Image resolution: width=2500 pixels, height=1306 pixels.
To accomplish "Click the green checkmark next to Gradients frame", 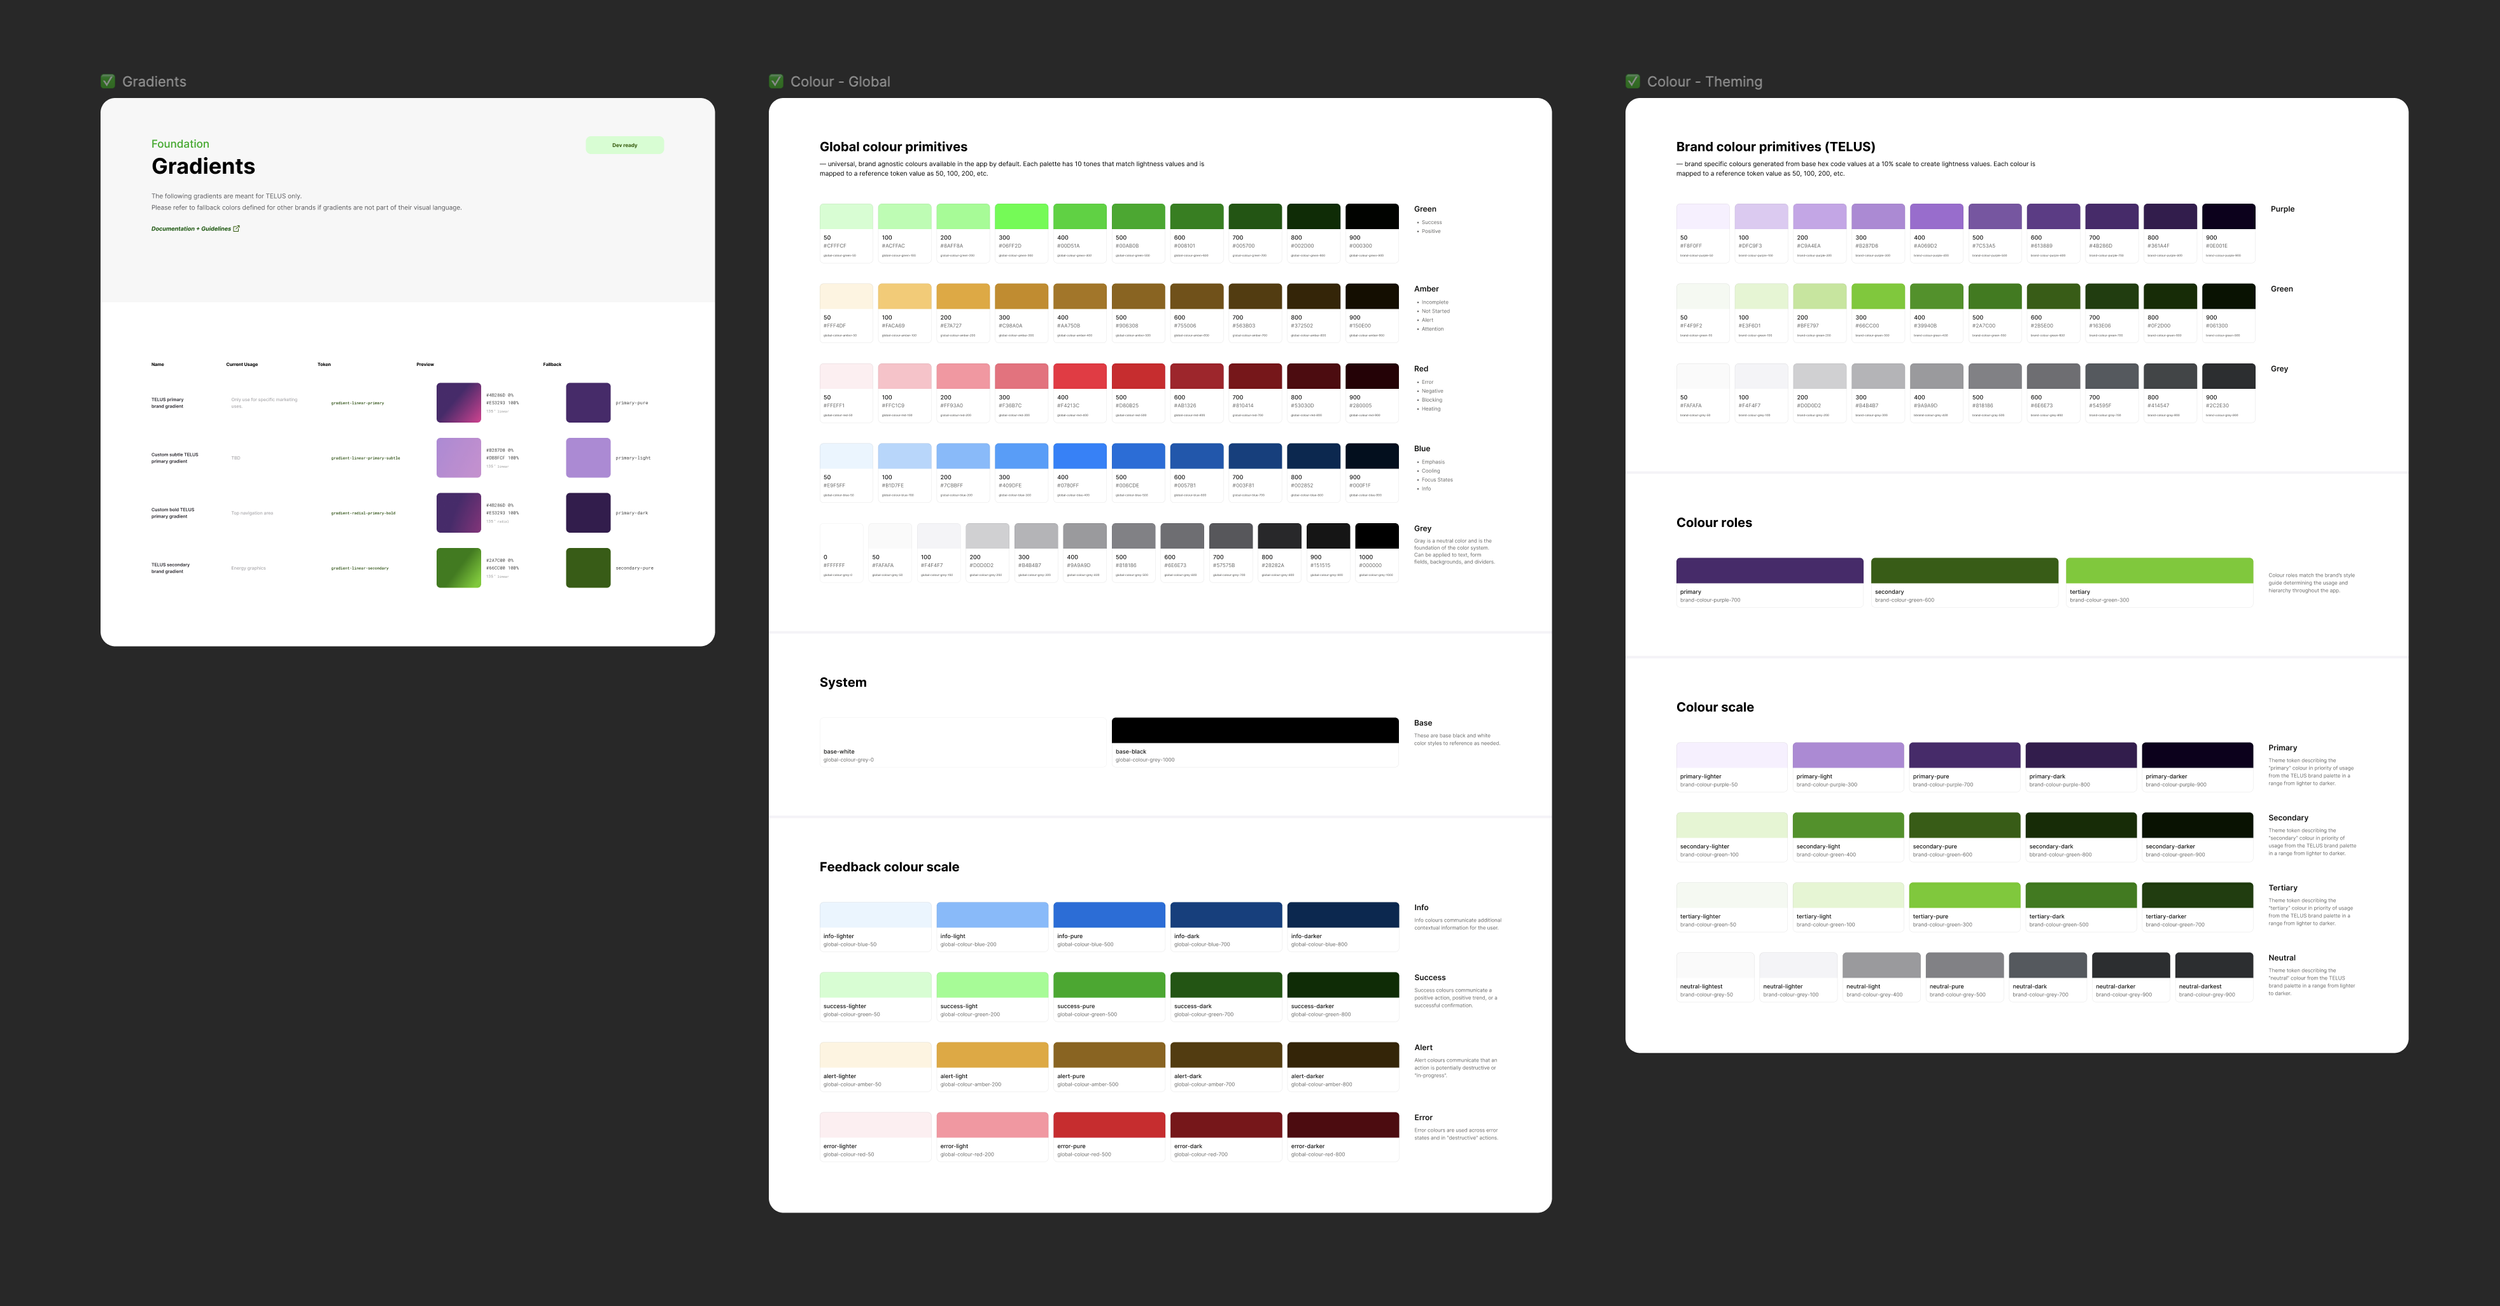I will click(108, 81).
